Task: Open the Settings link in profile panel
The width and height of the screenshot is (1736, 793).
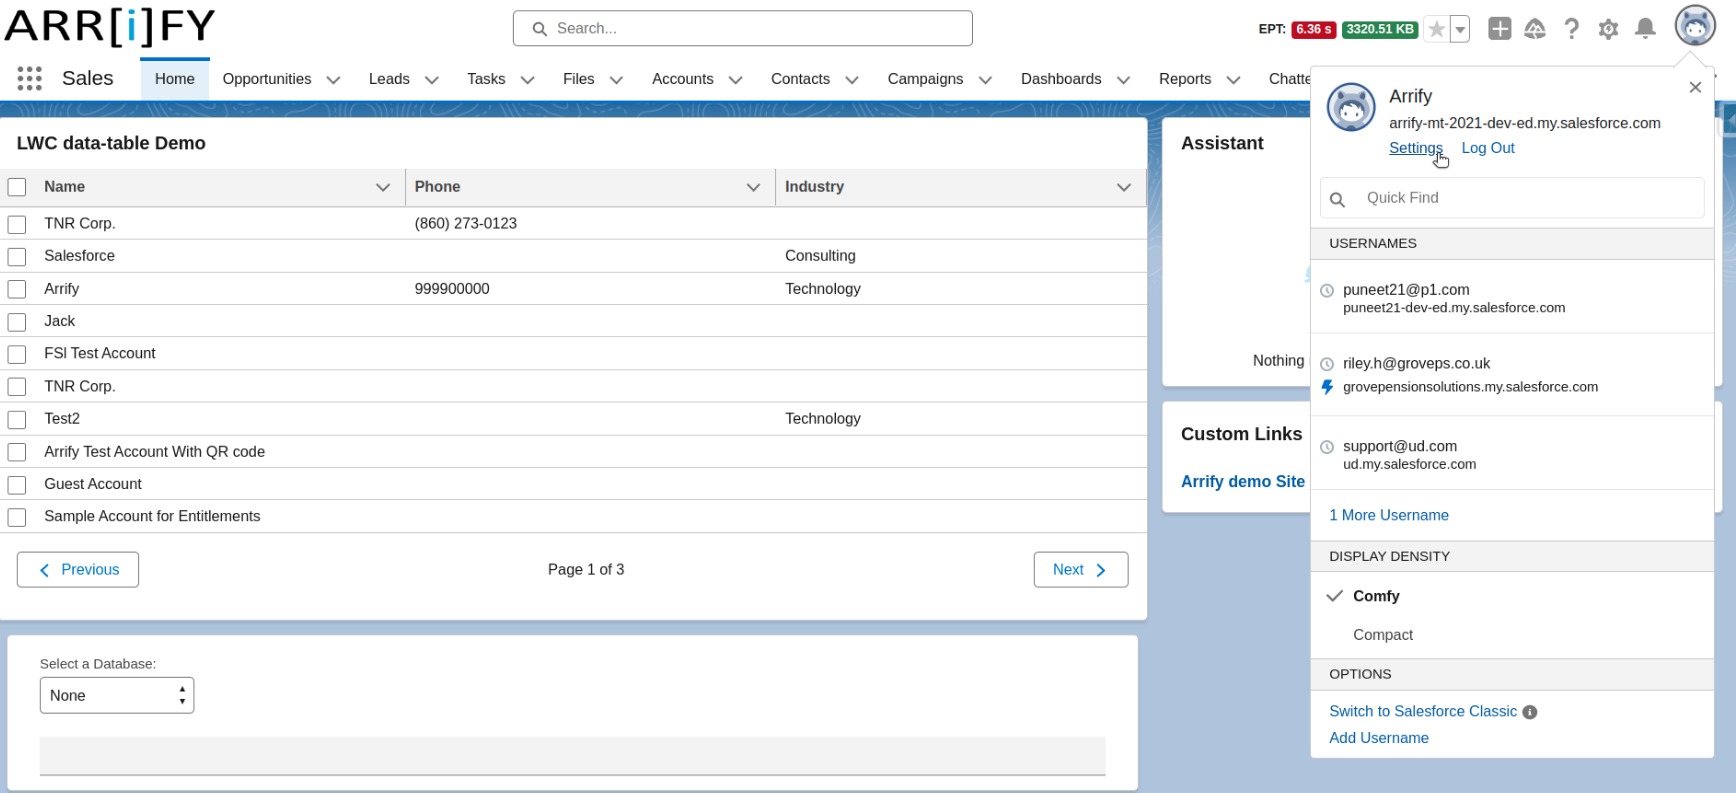Action: [1415, 148]
